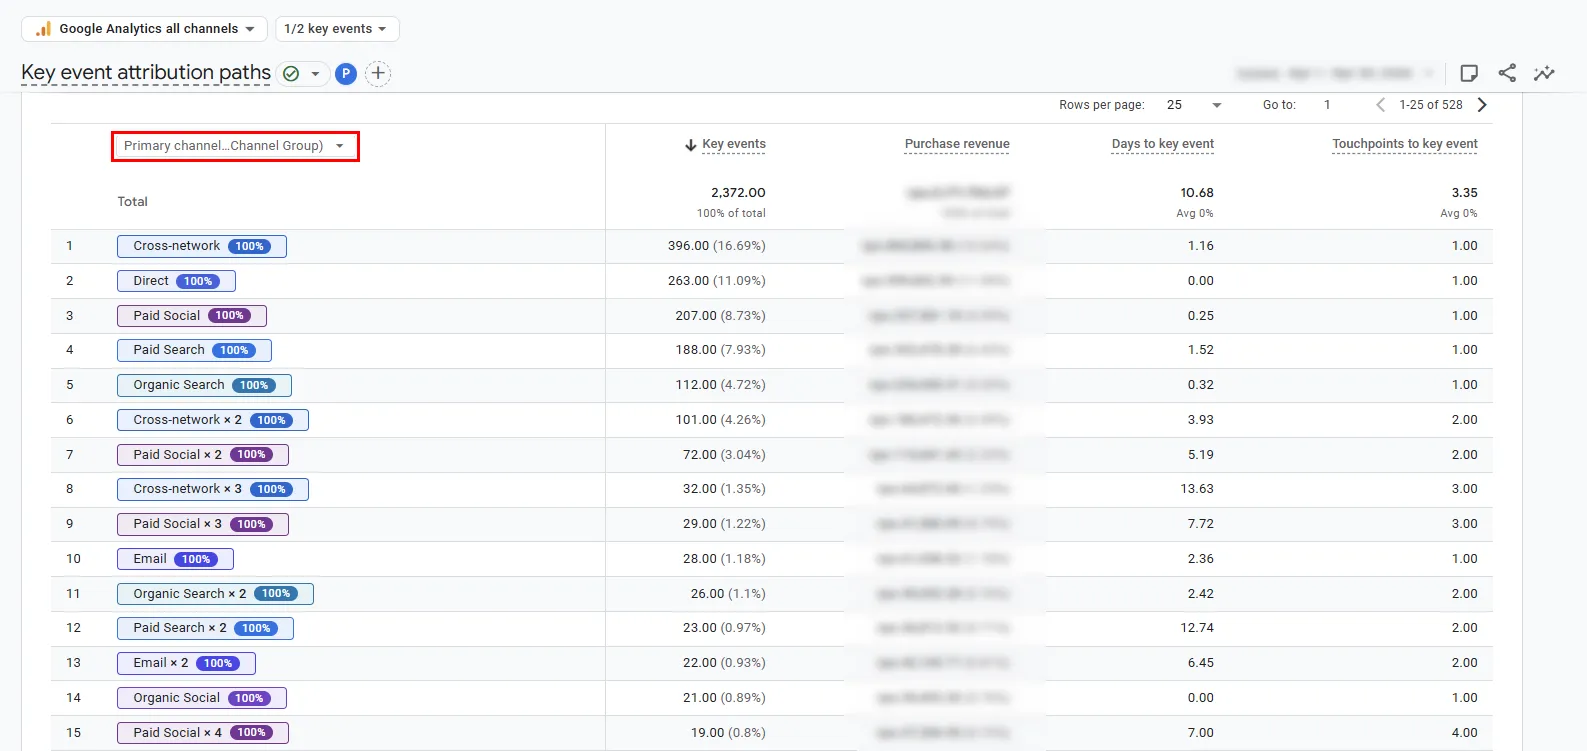This screenshot has width=1587, height=751.
Task: Open Google Analytics all channels dropdown
Action: click(144, 29)
